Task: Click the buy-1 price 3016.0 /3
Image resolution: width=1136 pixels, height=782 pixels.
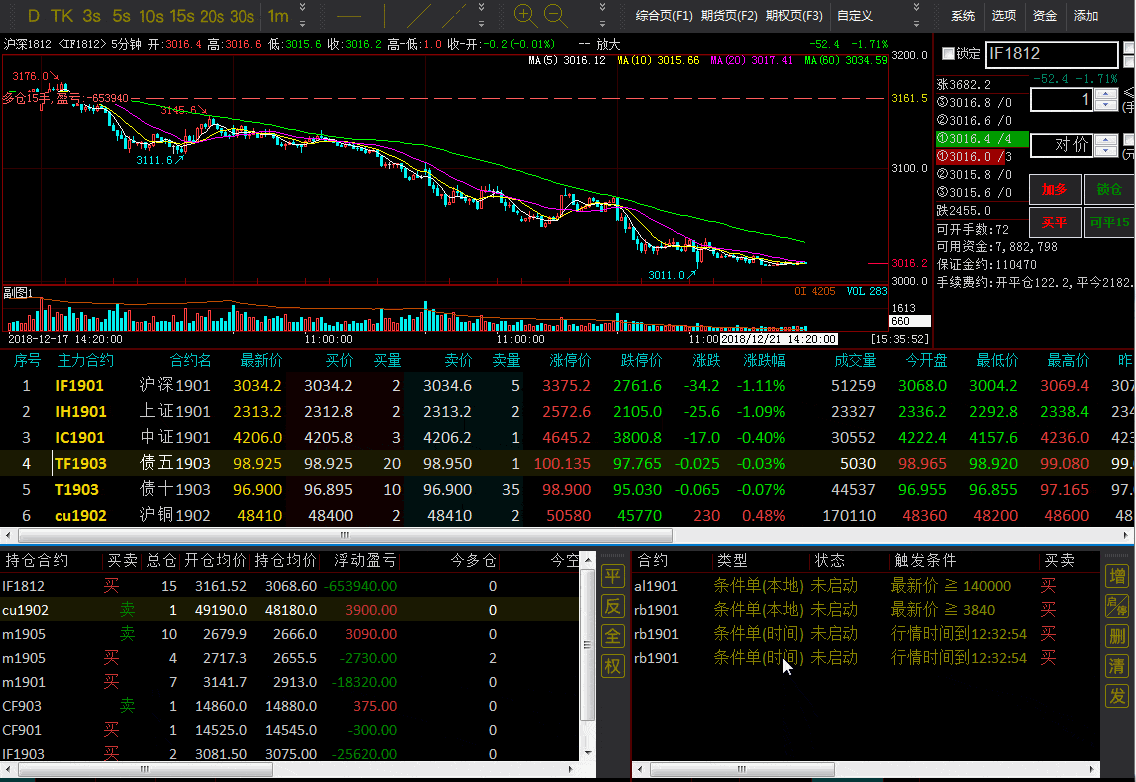Action: [982, 157]
